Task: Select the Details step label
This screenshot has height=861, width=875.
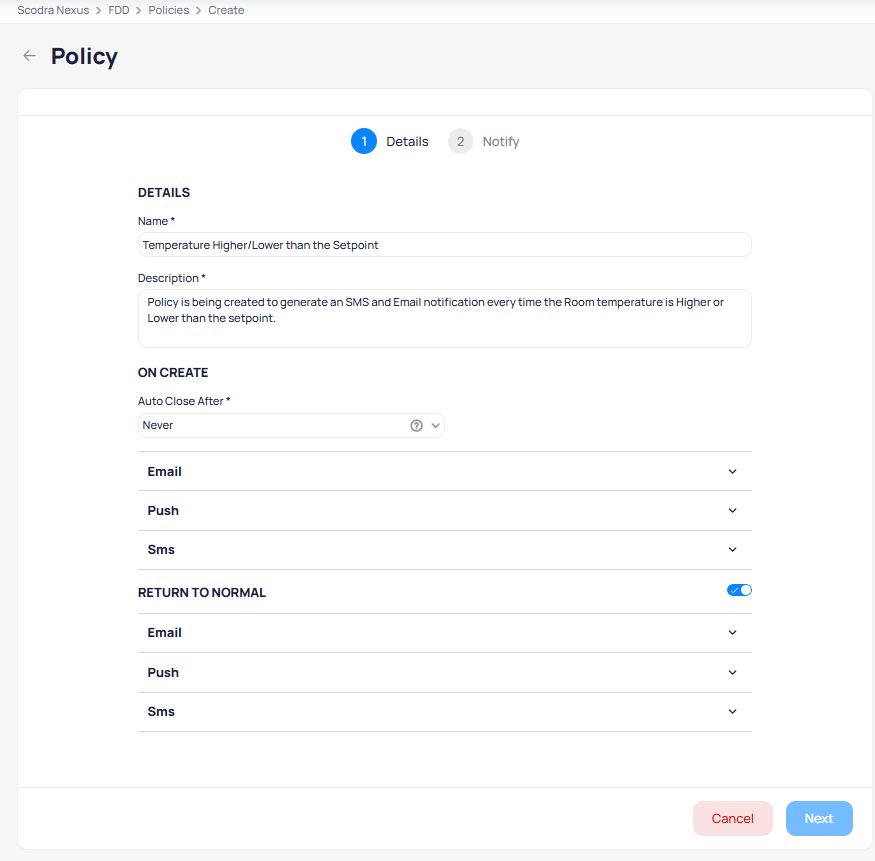Action: 407,142
